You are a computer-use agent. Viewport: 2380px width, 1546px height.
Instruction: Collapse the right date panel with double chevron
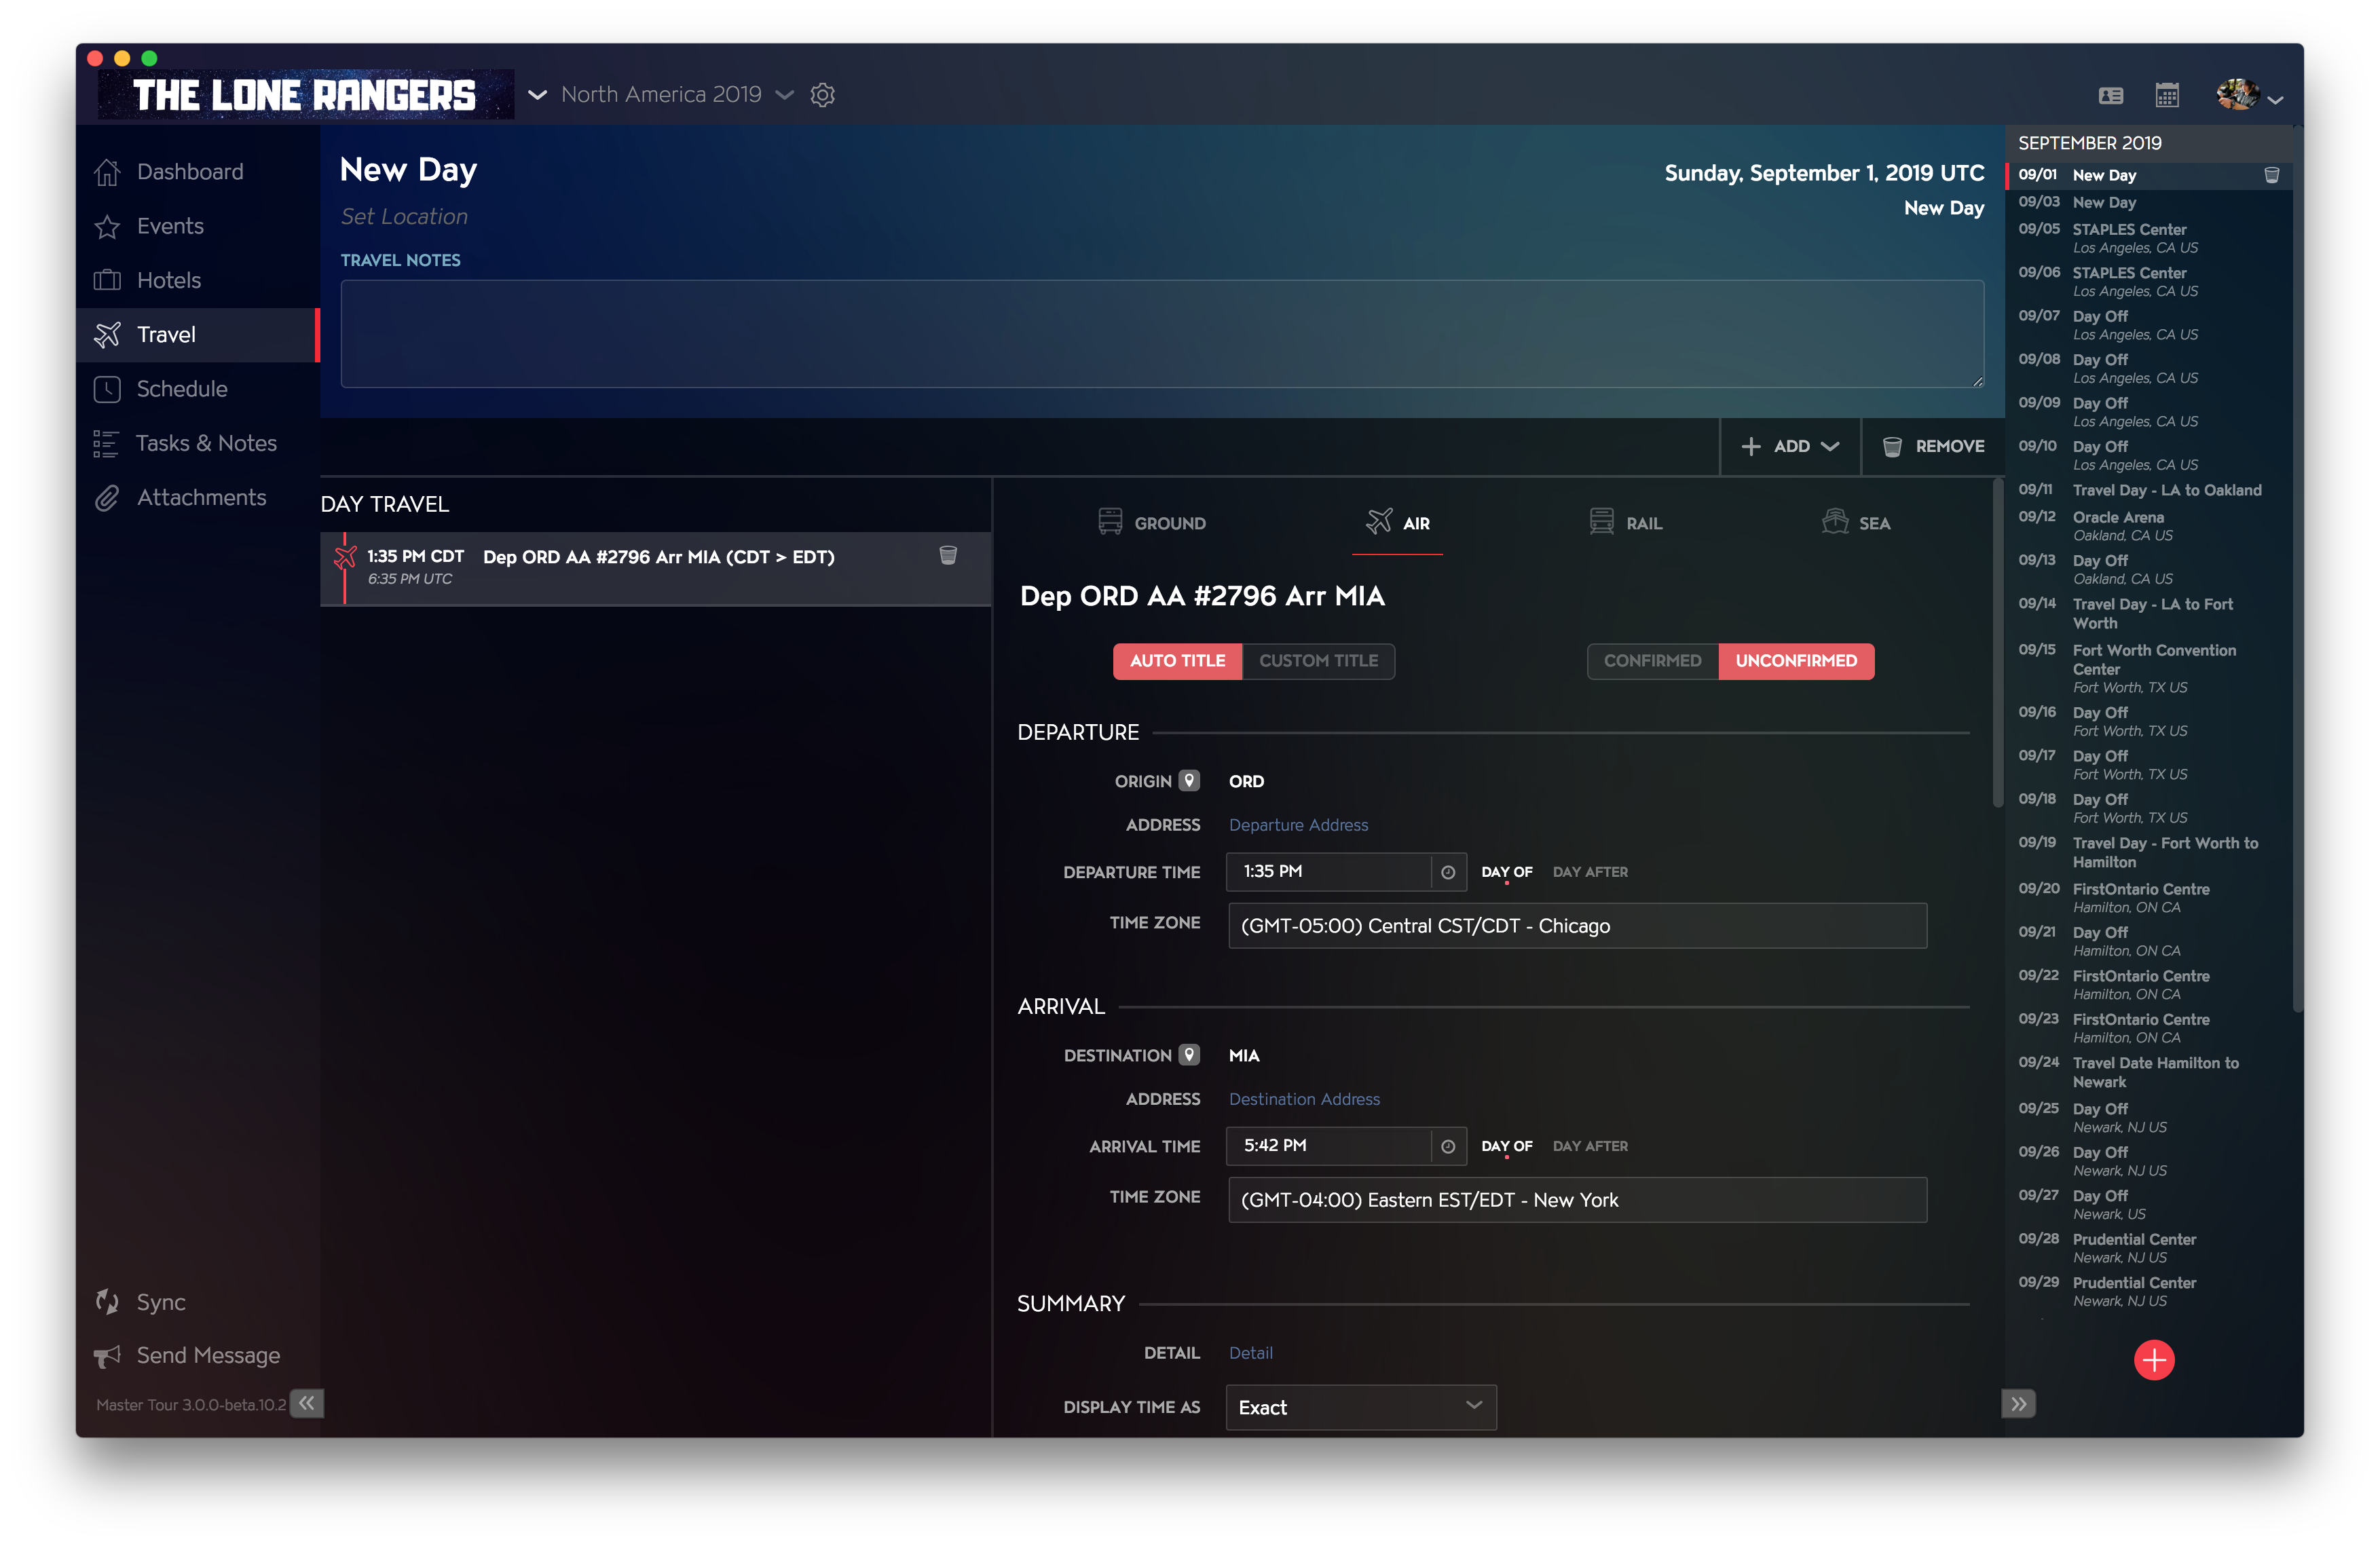click(x=2018, y=1403)
